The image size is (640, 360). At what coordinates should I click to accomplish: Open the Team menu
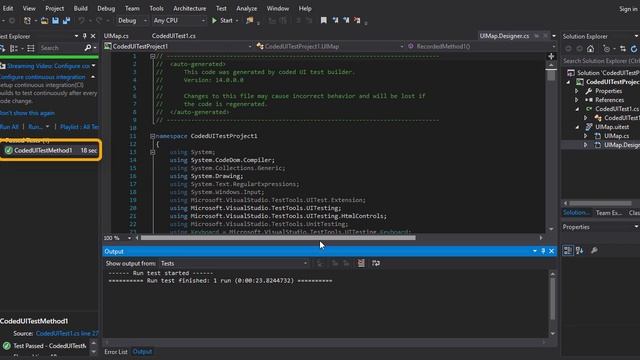[132, 8]
